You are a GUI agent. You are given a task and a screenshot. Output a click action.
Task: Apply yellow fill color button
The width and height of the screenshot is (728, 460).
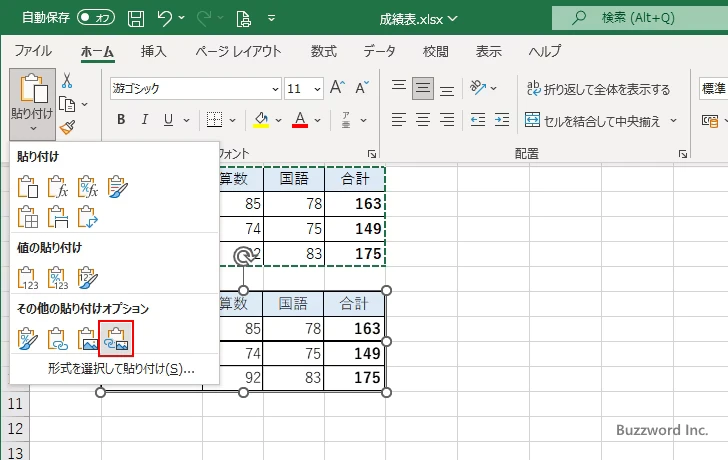click(x=261, y=120)
